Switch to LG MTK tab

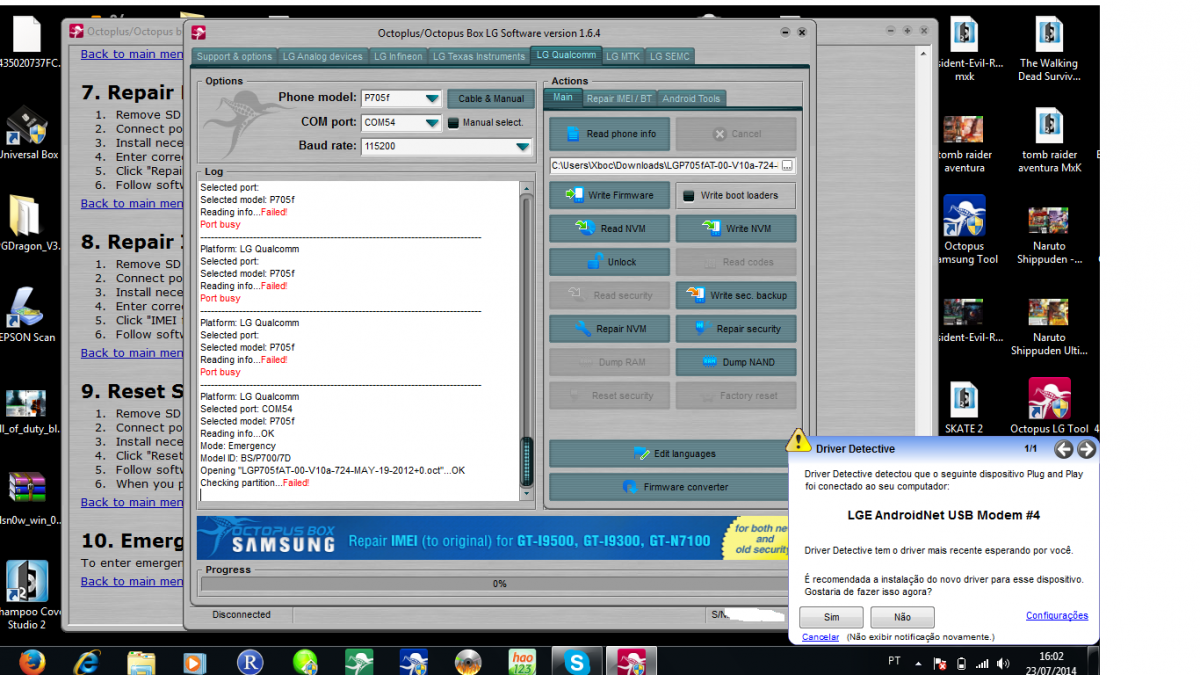[x=623, y=56]
